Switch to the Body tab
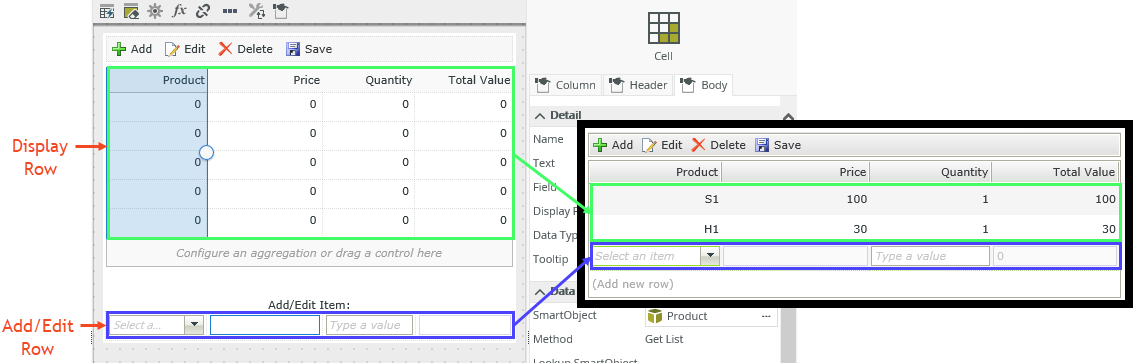The width and height of the screenshot is (1134, 363). [704, 85]
